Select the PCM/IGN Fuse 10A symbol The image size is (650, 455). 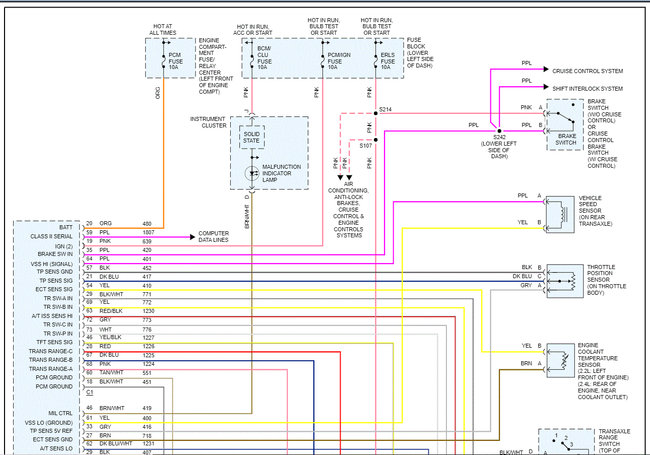tap(323, 61)
